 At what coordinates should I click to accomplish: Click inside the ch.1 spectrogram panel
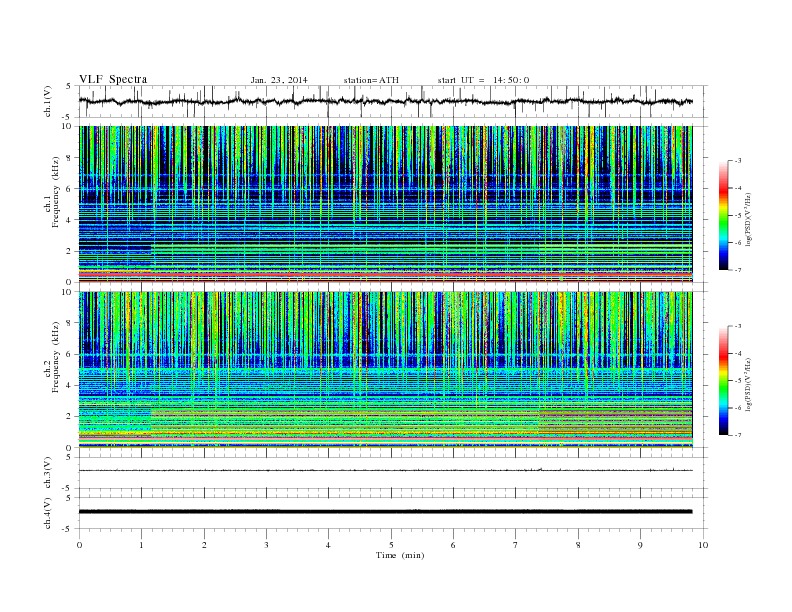(385, 204)
